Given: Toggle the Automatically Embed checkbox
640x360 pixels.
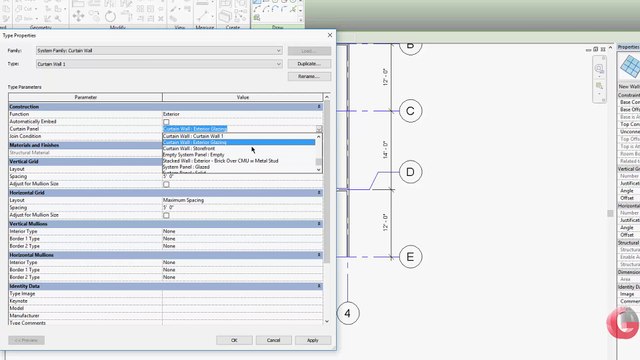Looking at the screenshot, I should pos(166,122).
